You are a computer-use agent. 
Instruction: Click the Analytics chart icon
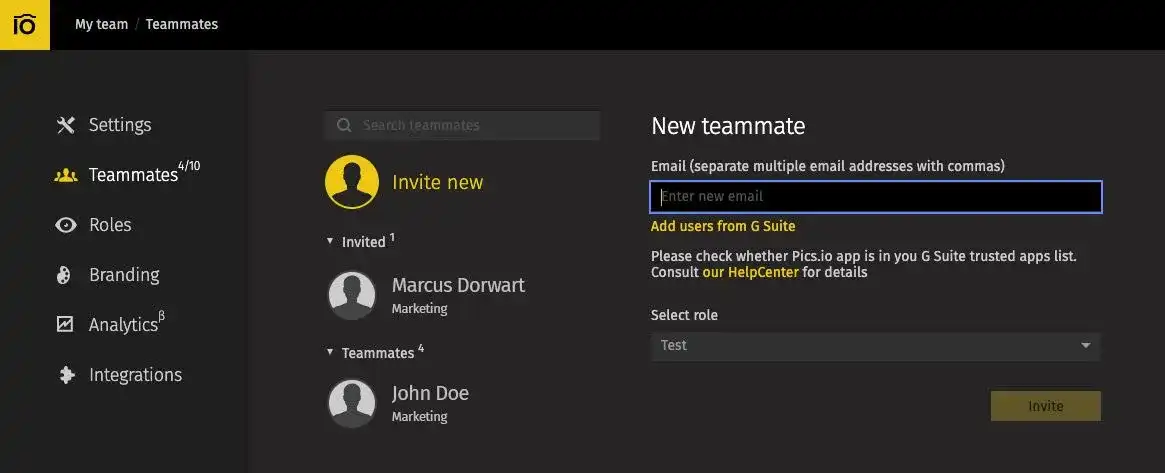[65, 324]
